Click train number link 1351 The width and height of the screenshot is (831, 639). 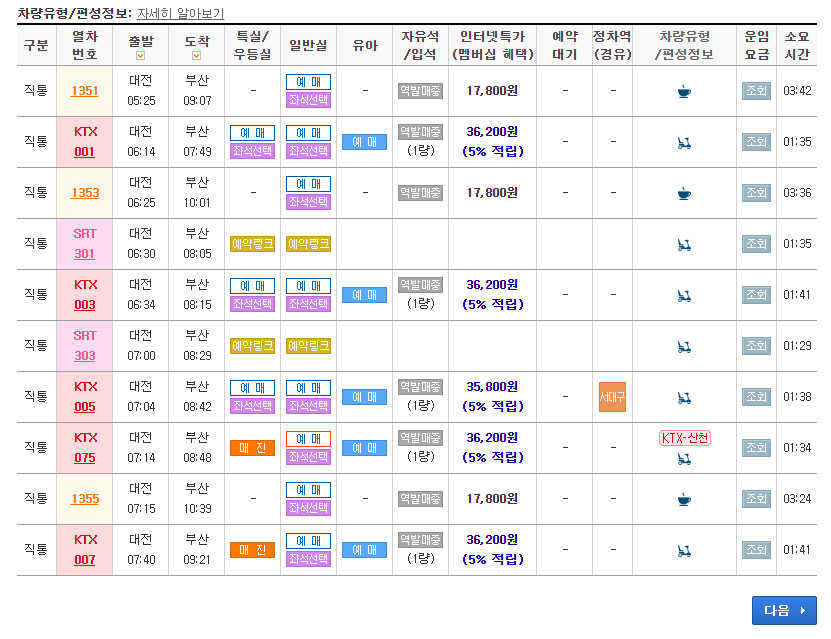point(85,92)
